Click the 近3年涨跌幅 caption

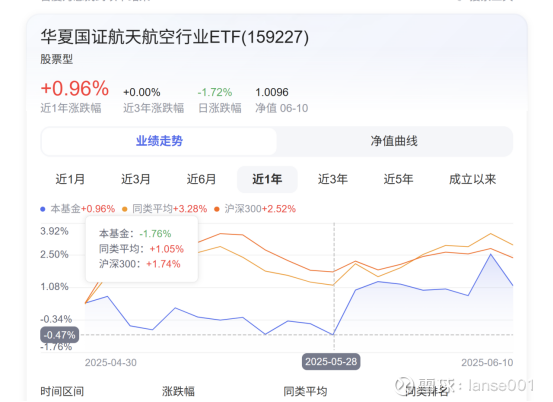pos(153,108)
